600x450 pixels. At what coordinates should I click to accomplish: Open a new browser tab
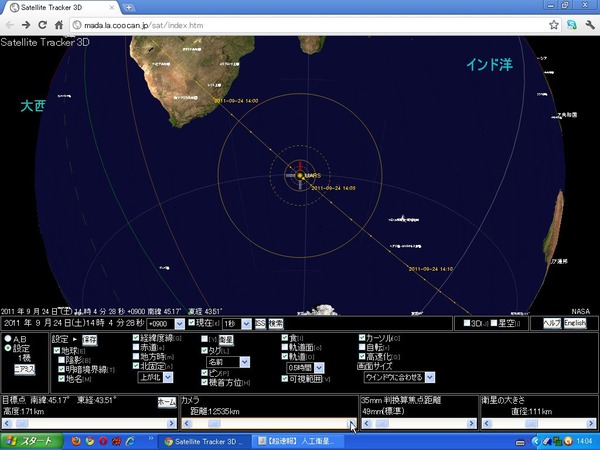(x=129, y=7)
